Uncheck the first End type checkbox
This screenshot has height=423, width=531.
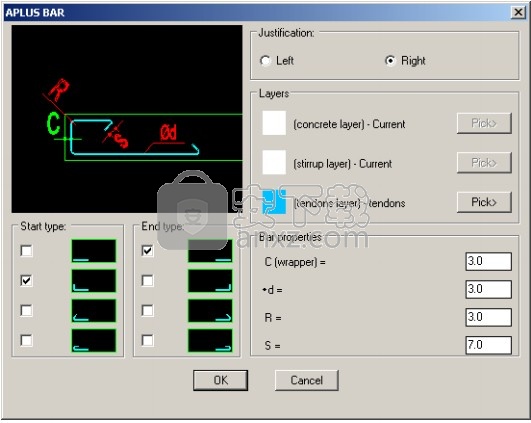[x=147, y=251]
